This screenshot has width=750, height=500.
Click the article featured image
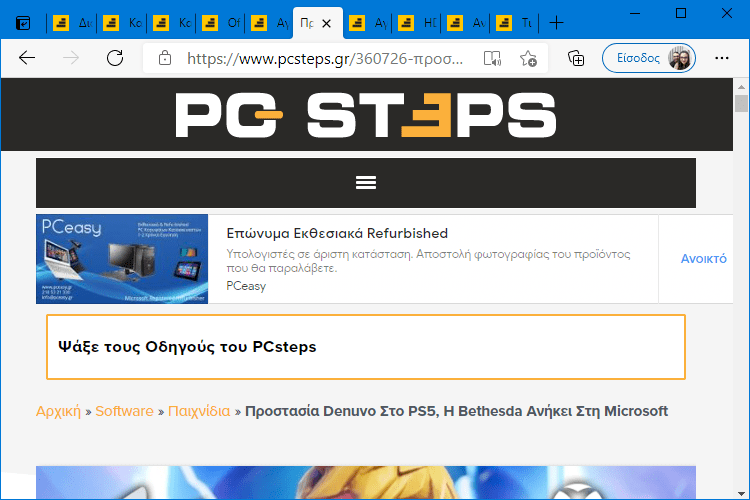point(366,482)
